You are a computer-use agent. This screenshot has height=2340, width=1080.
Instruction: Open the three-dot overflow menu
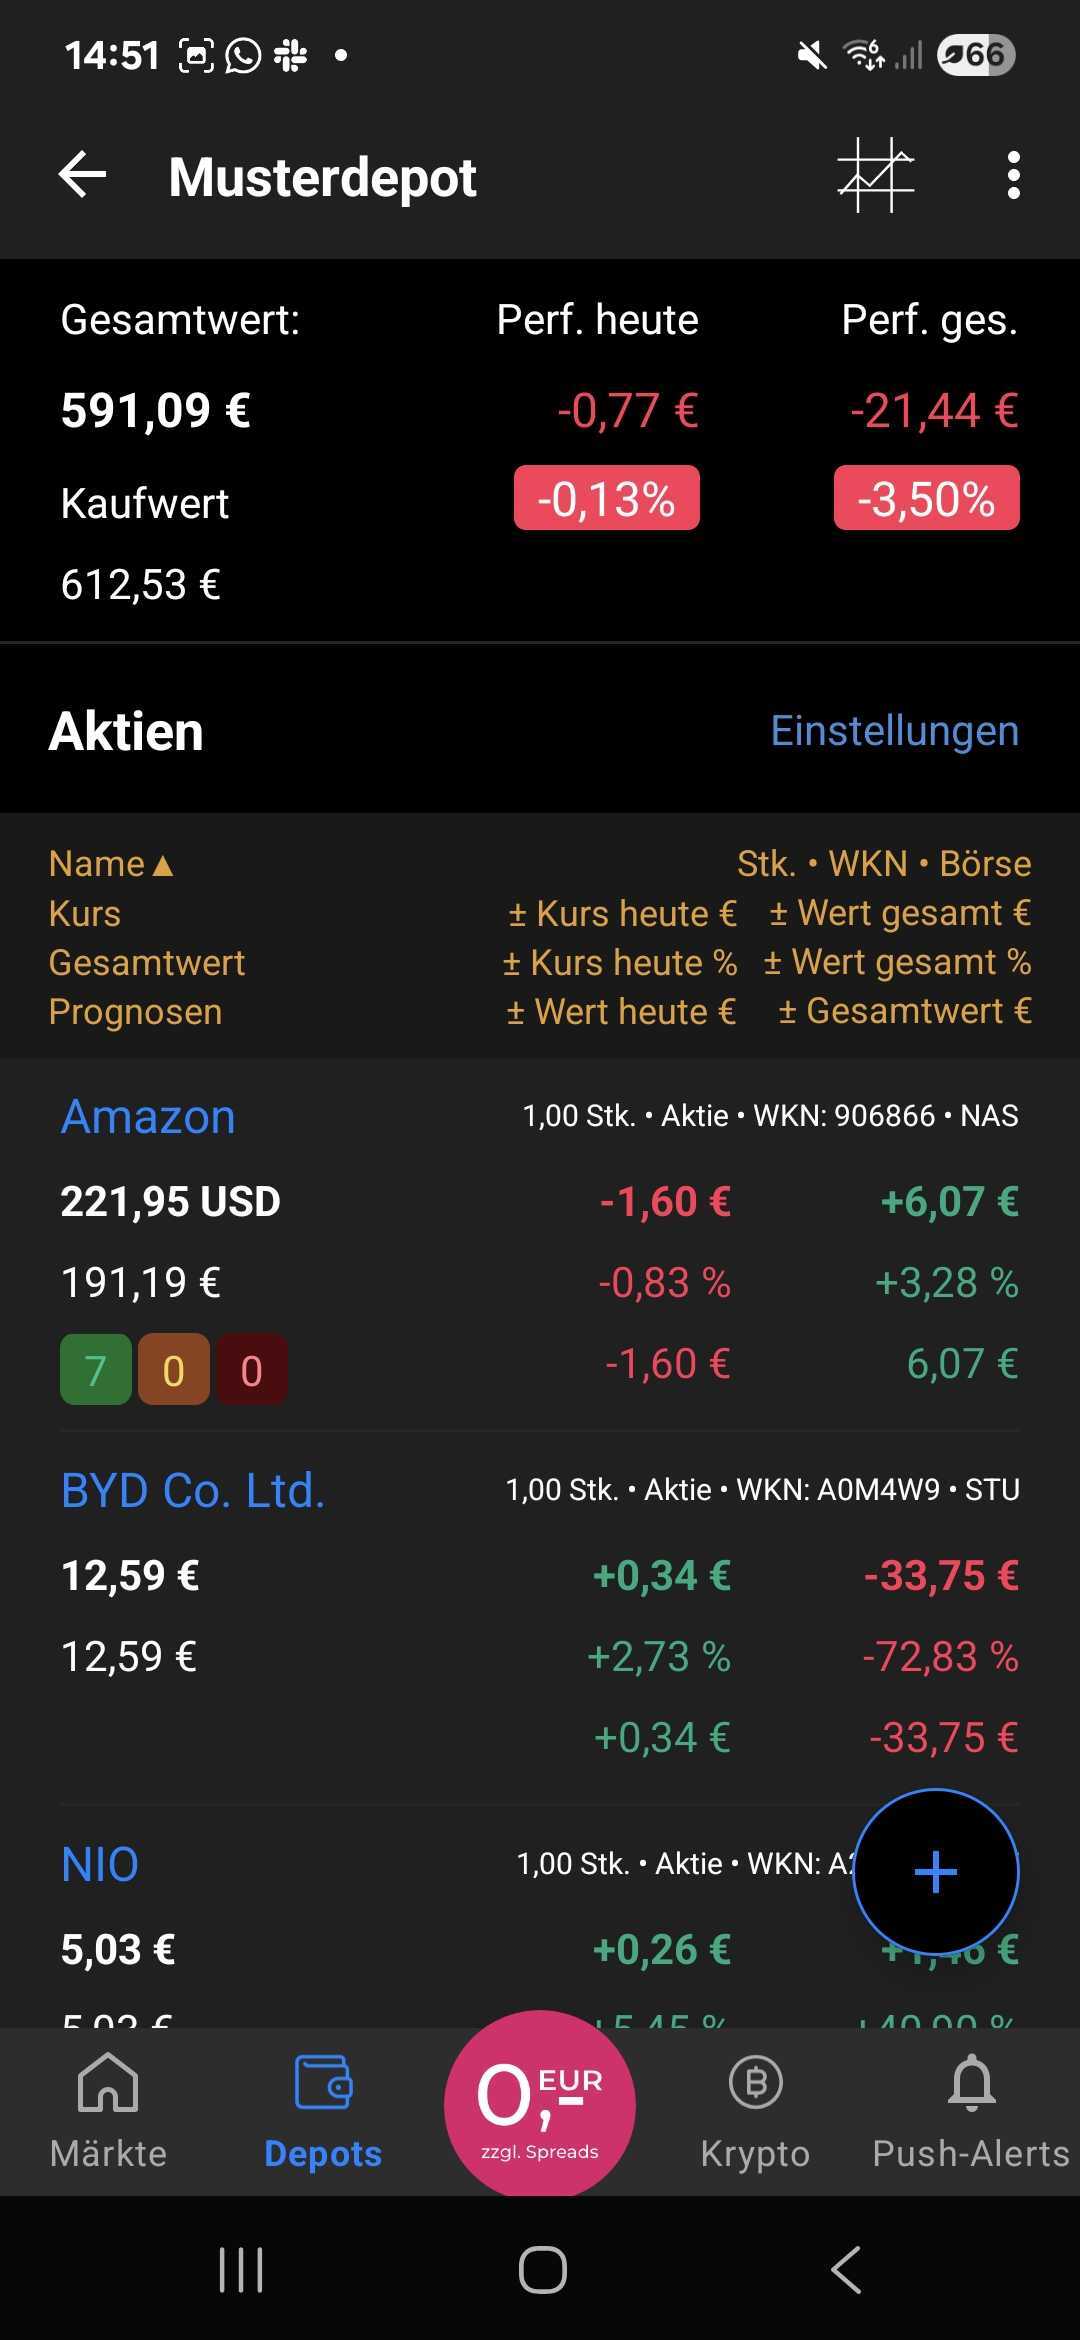point(1013,176)
